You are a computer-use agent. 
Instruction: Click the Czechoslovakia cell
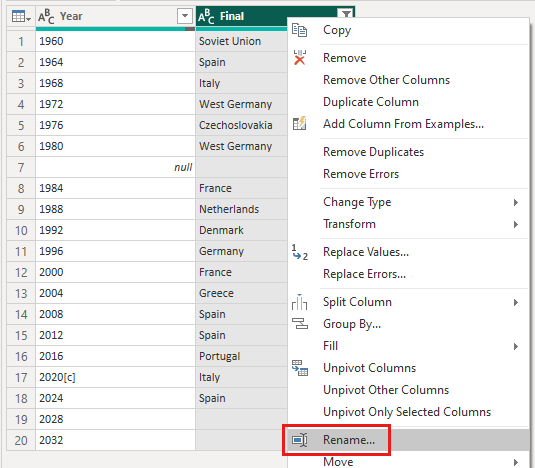click(x=241, y=125)
